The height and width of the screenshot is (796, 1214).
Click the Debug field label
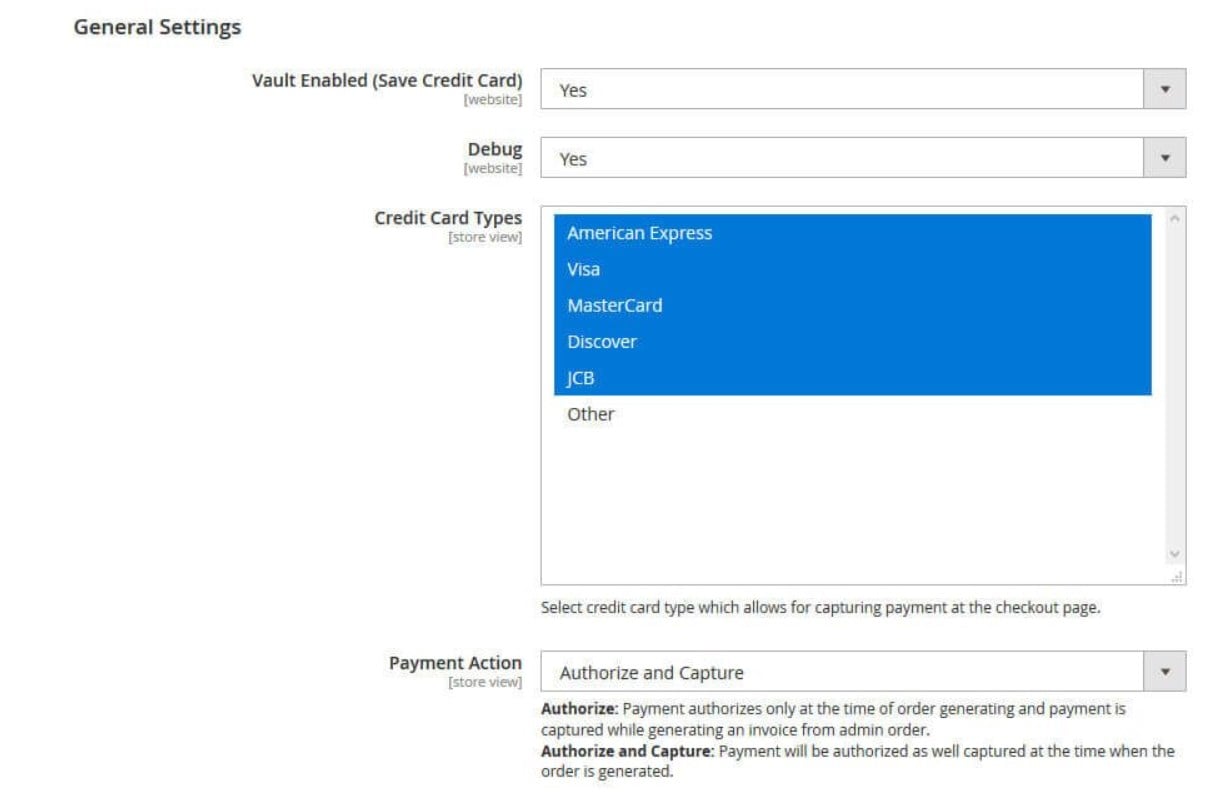(495, 149)
